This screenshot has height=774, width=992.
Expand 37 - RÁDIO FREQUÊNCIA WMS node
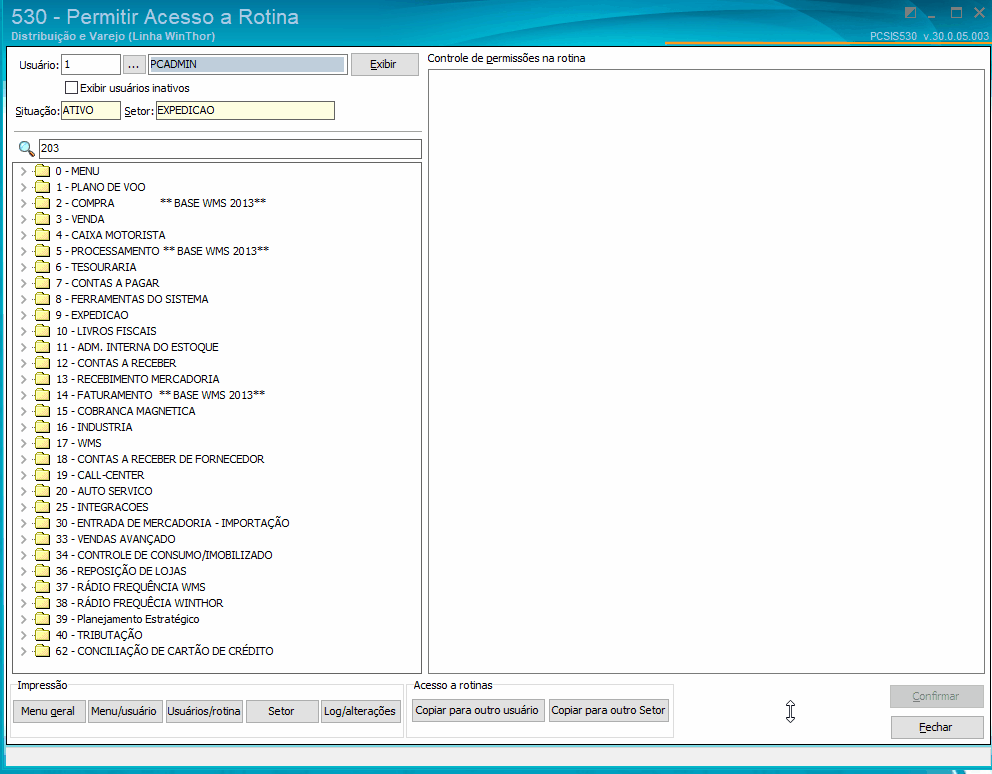pyautogui.click(x=23, y=587)
